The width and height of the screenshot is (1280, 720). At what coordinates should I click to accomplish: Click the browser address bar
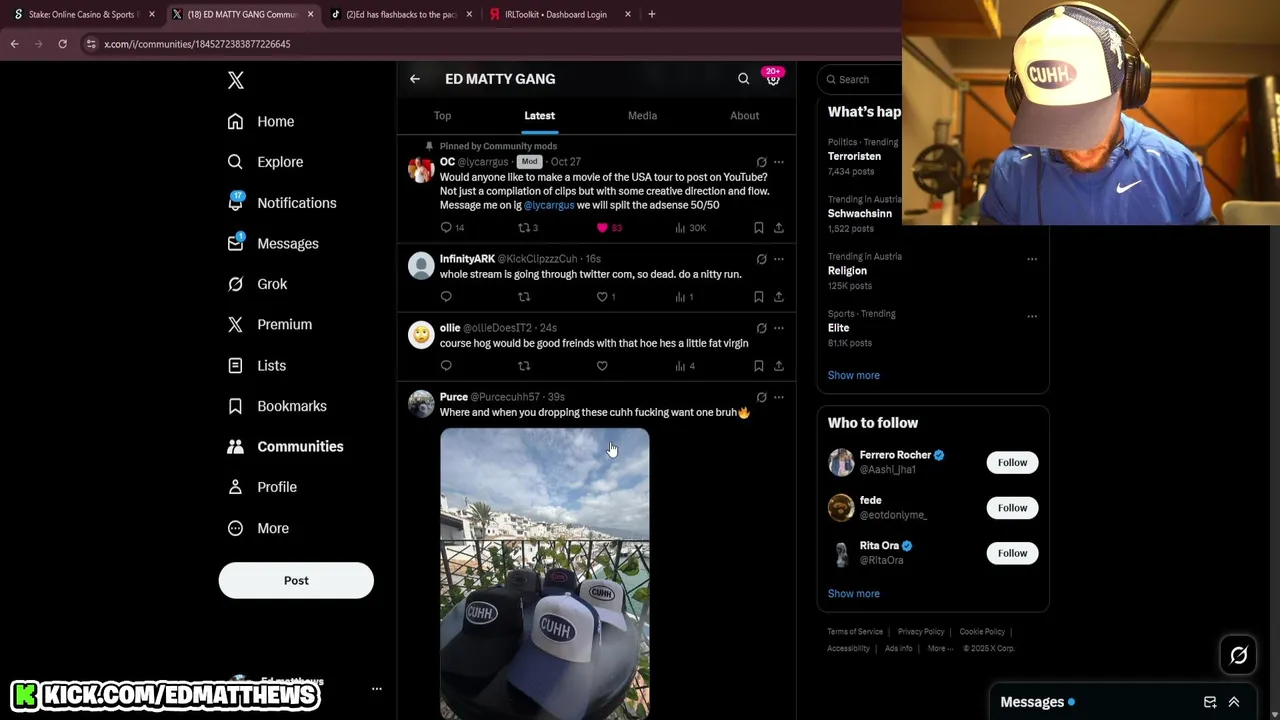point(490,44)
